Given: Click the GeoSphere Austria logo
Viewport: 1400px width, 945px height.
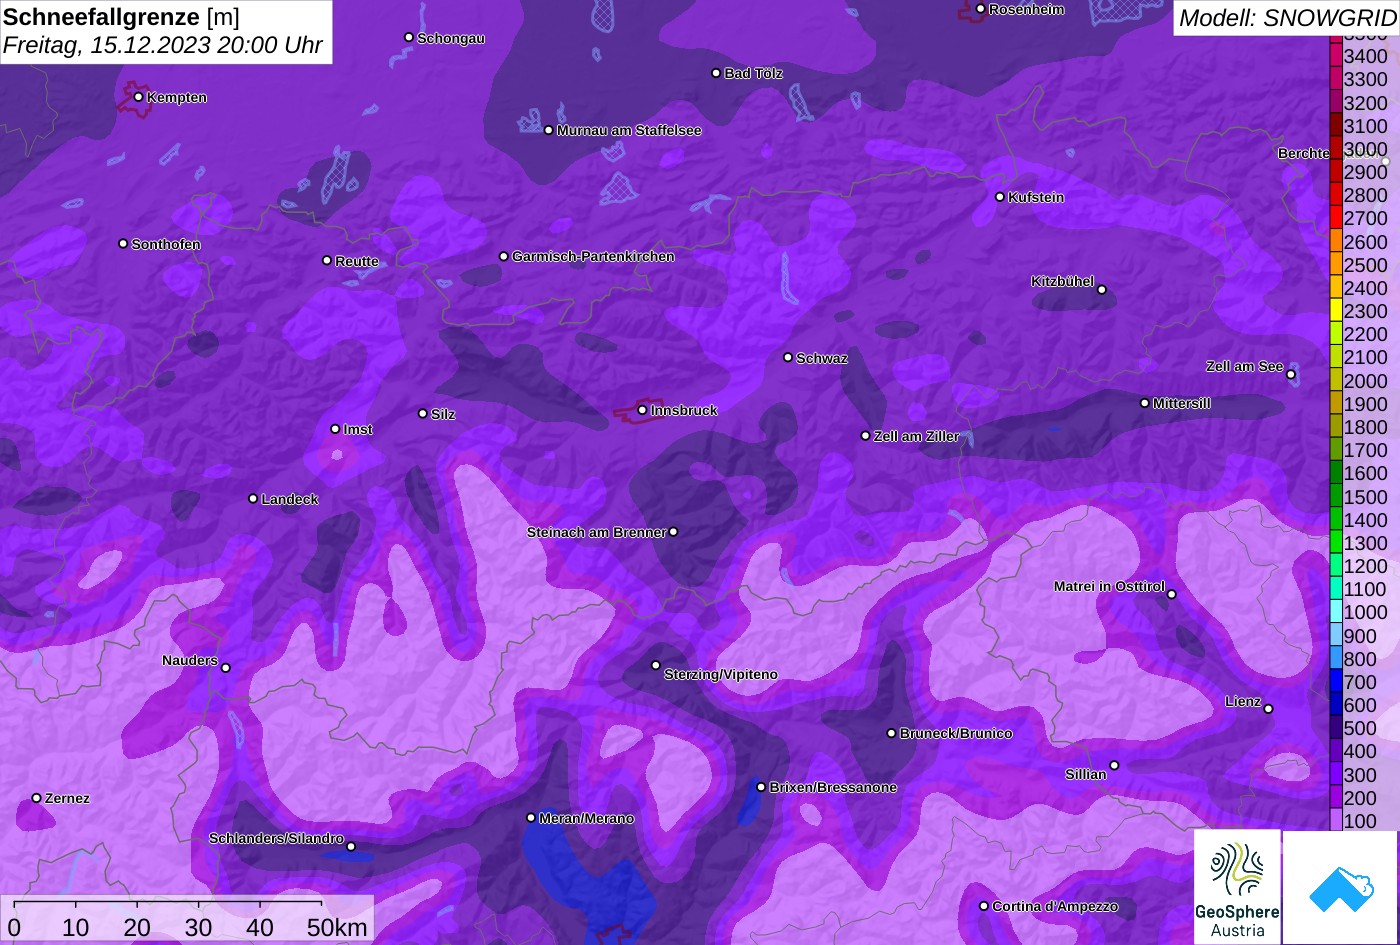Looking at the screenshot, I should pyautogui.click(x=1237, y=887).
